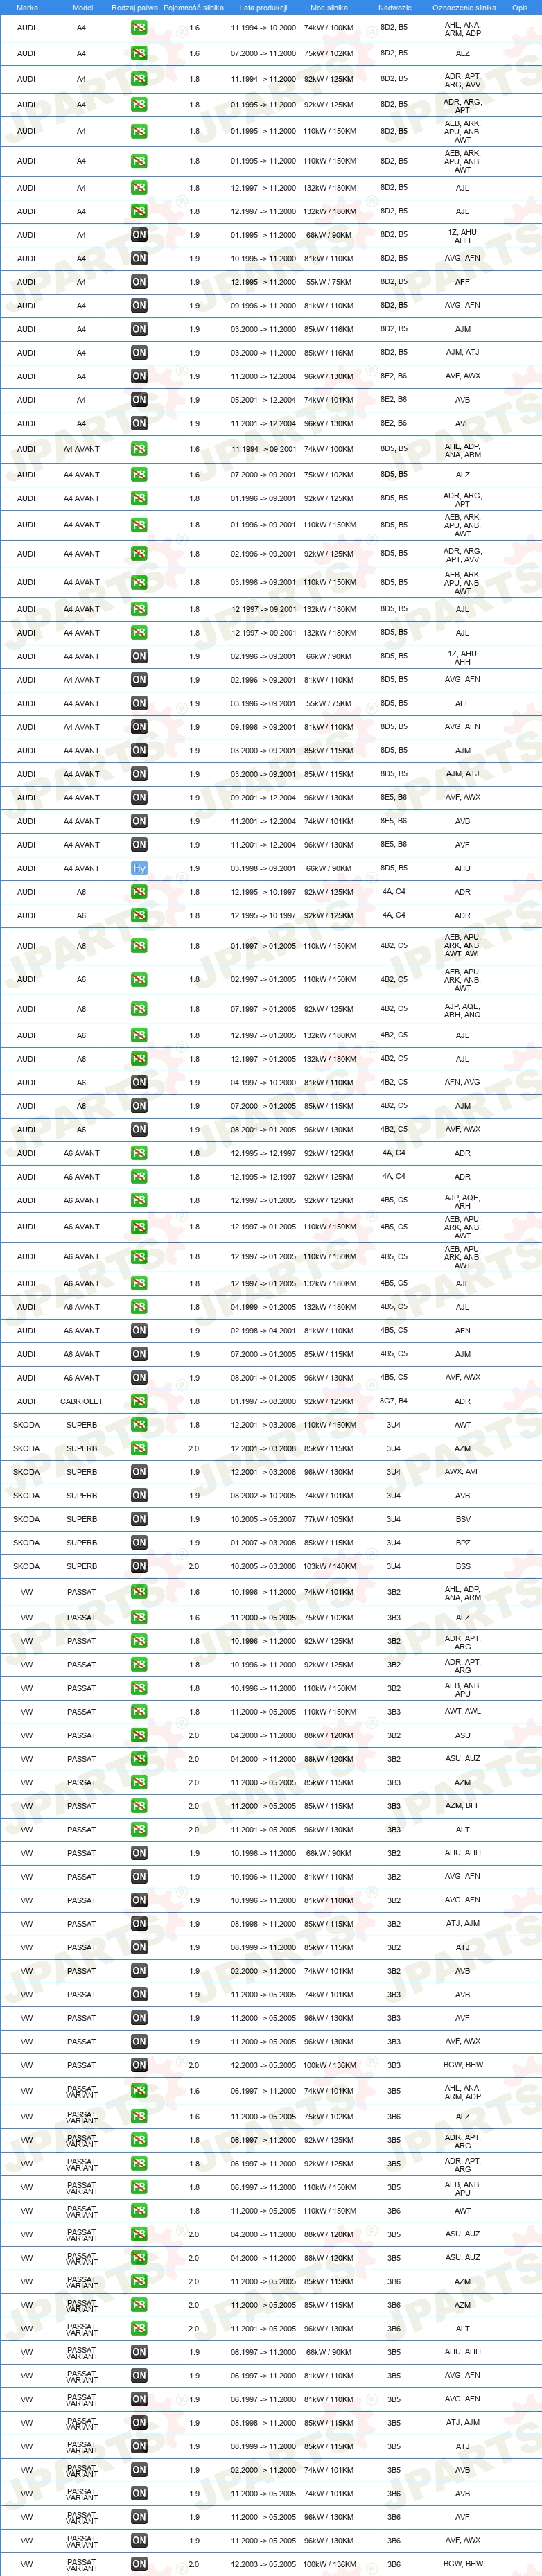Select the 01.2007 -> 03.2008 production years cell
The image size is (542, 2576).
[263, 1543]
